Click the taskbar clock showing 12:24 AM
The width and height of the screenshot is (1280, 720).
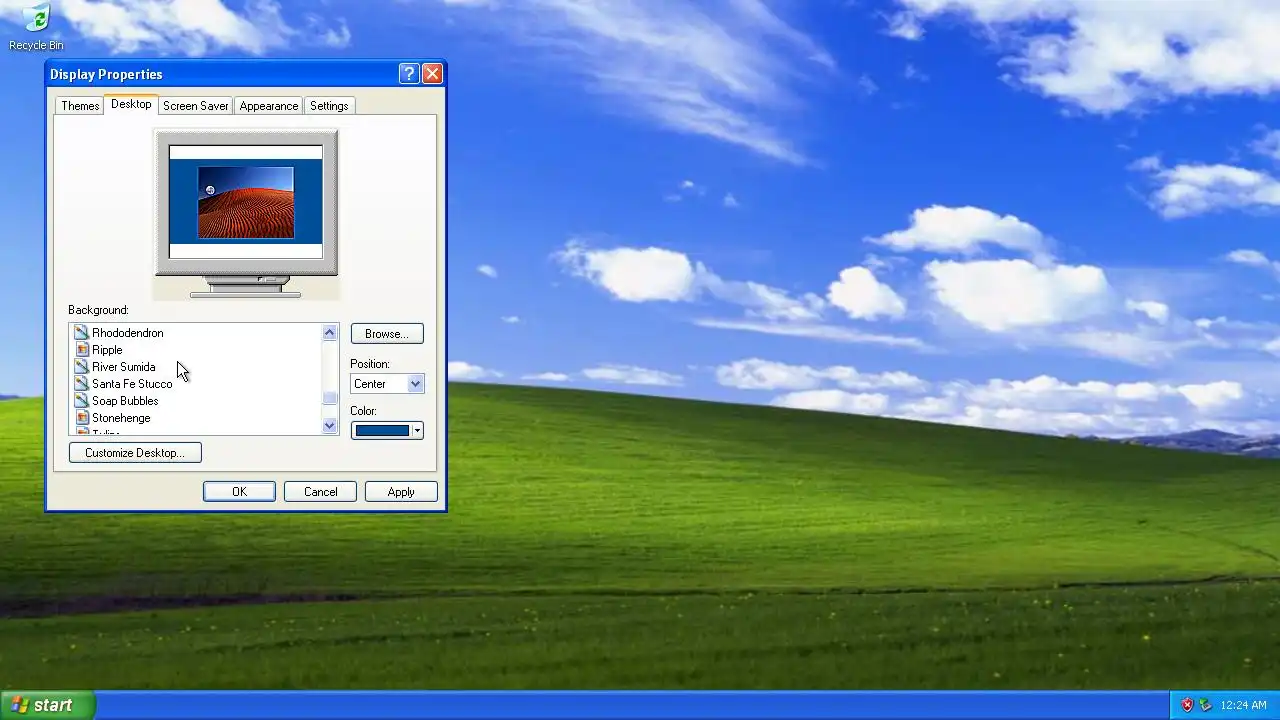(x=1243, y=705)
